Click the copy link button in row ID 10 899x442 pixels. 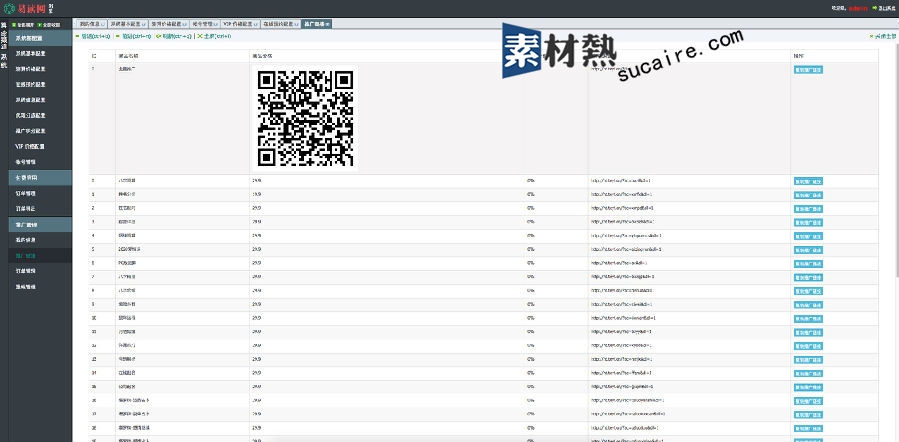click(x=808, y=318)
